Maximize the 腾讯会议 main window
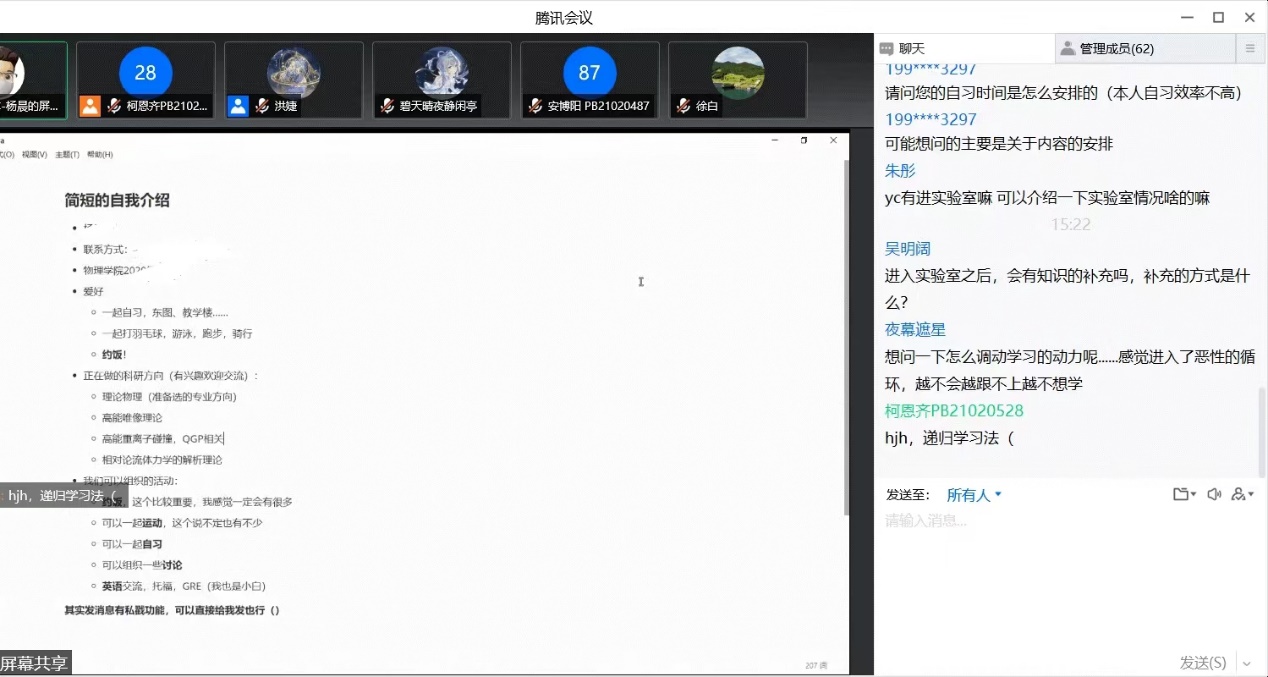The image size is (1268, 677). click(x=1218, y=17)
